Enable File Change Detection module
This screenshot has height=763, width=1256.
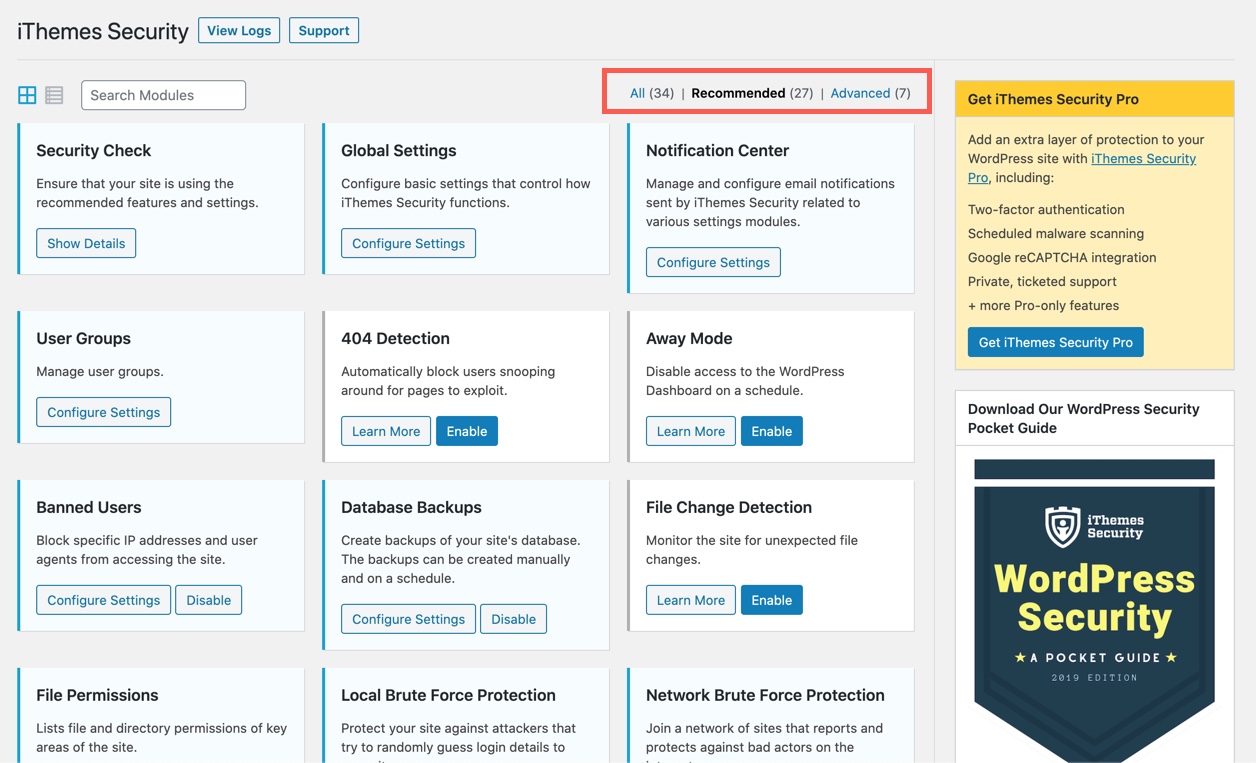(x=771, y=600)
